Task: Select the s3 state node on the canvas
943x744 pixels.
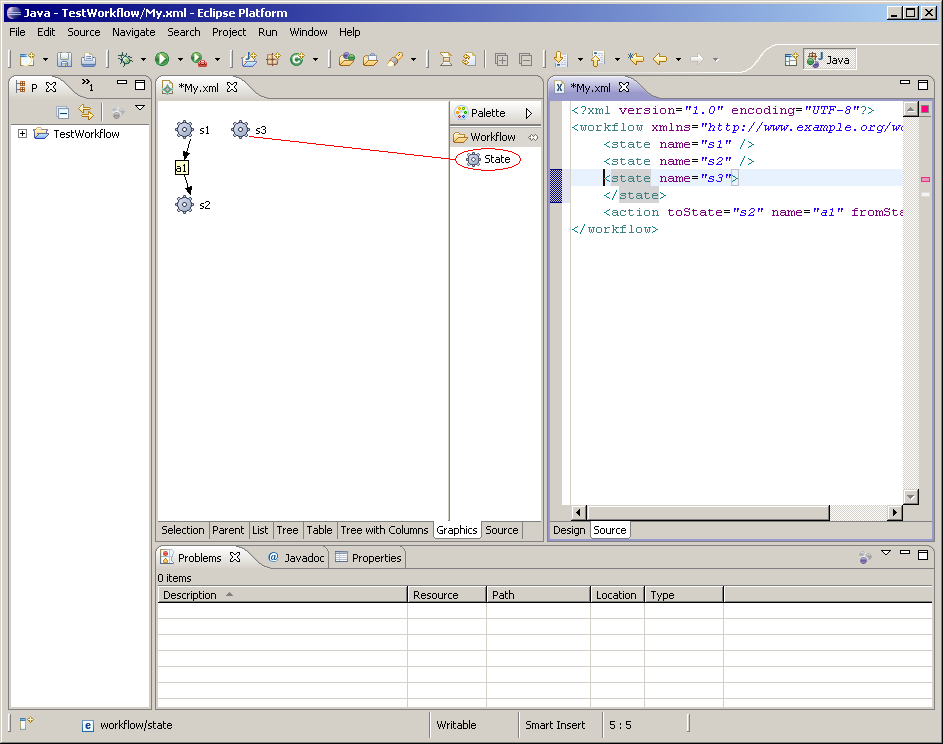Action: (240, 130)
